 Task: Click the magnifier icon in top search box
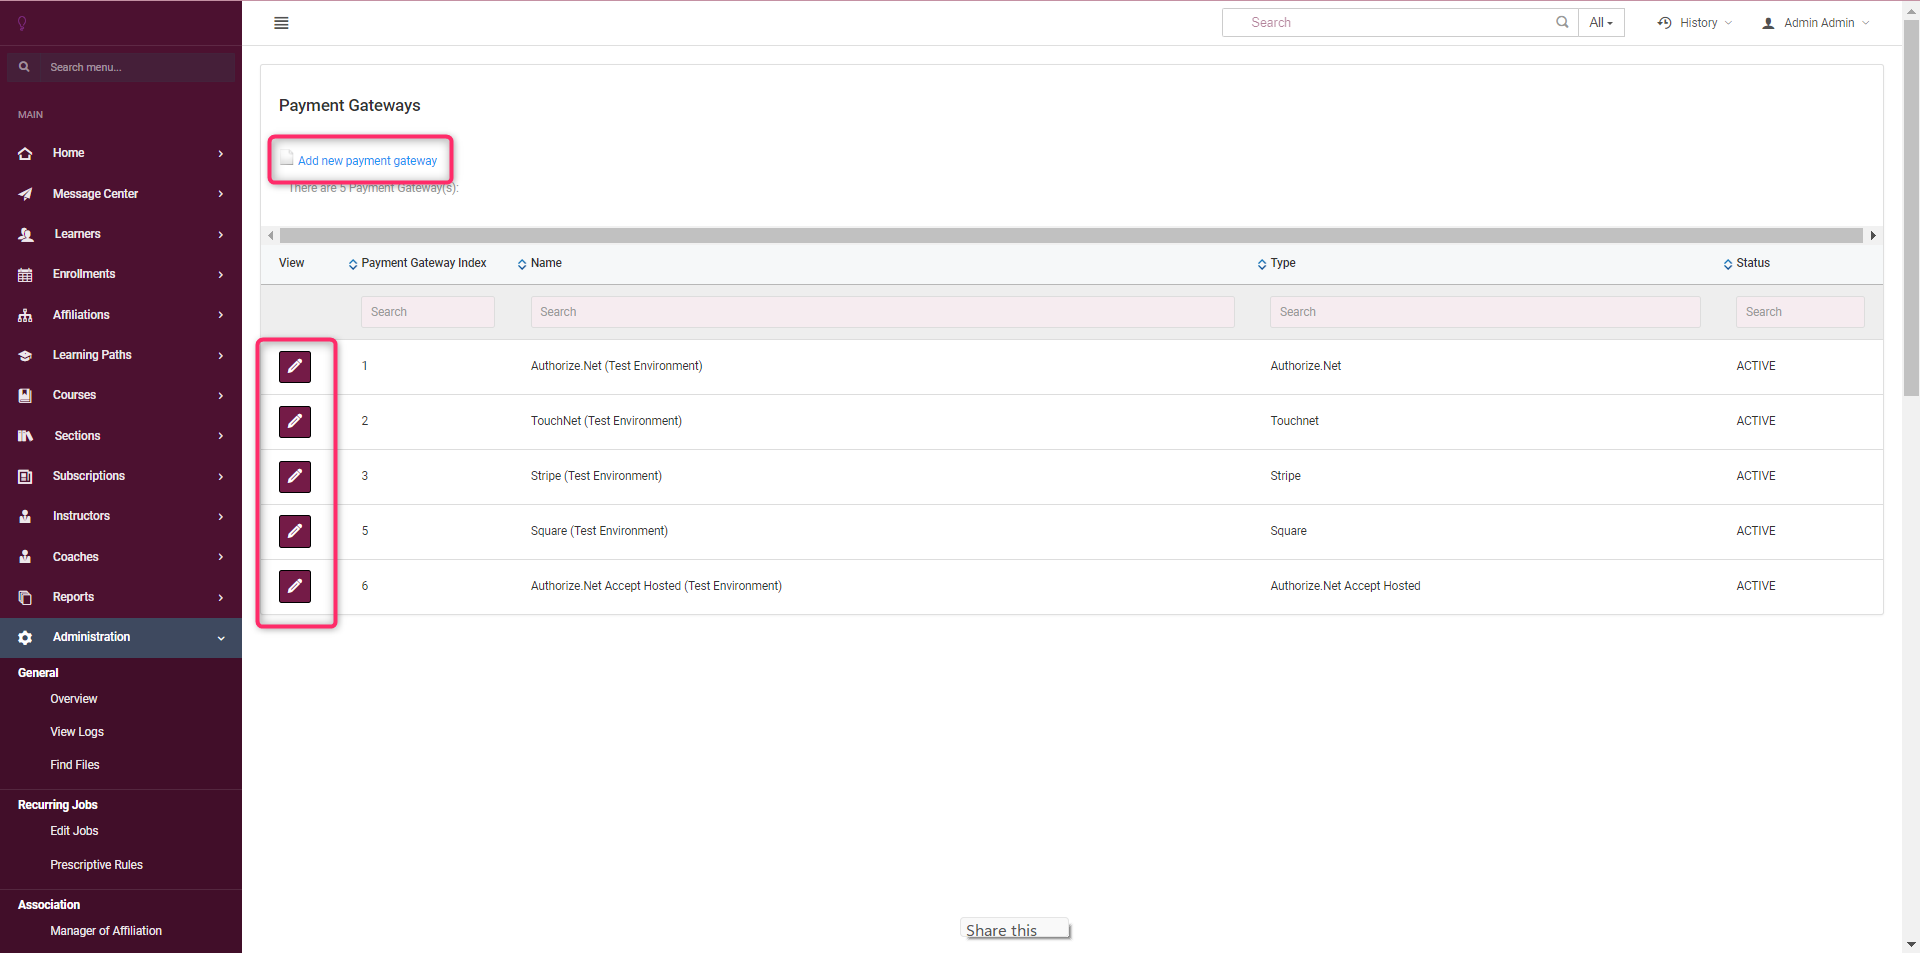(1562, 22)
